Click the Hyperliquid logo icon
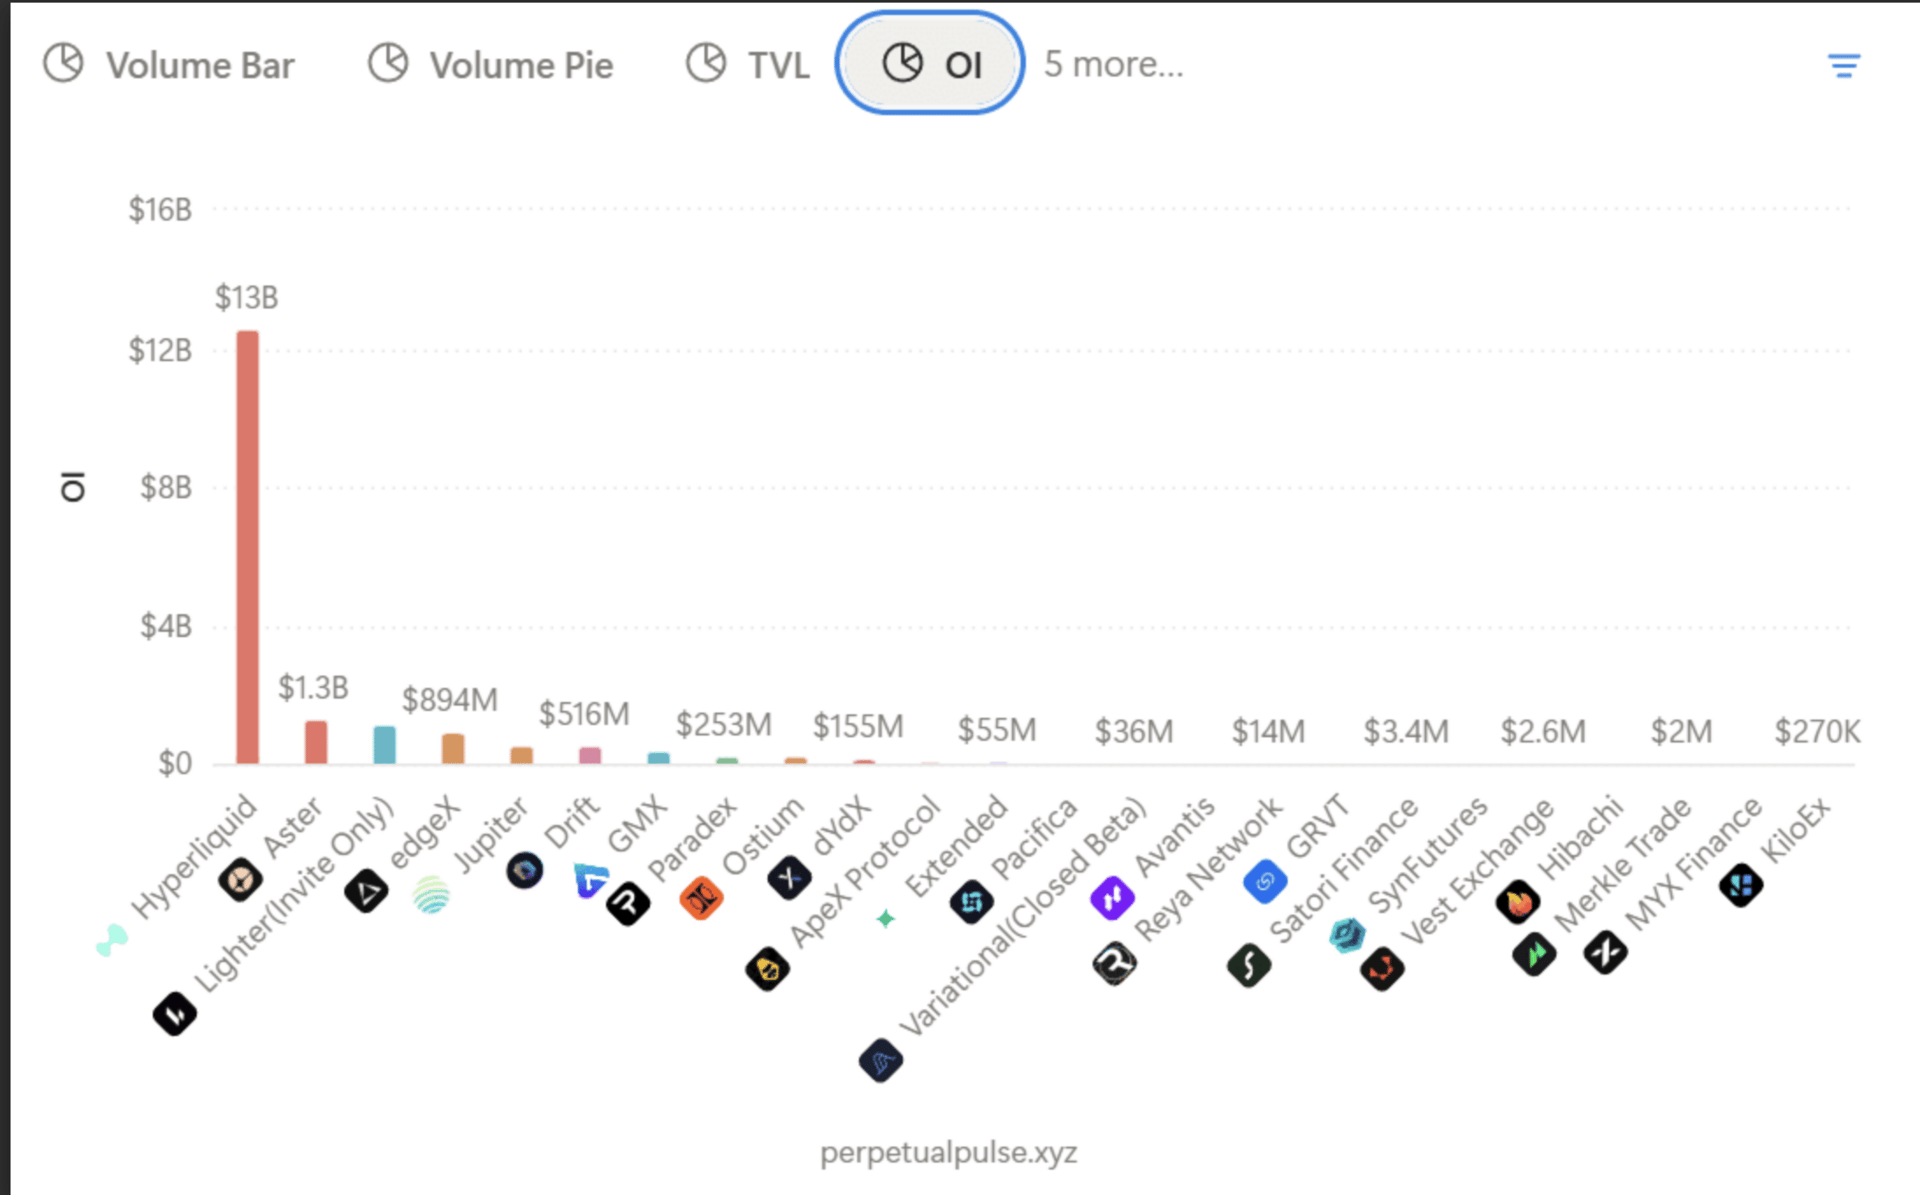 [112, 940]
